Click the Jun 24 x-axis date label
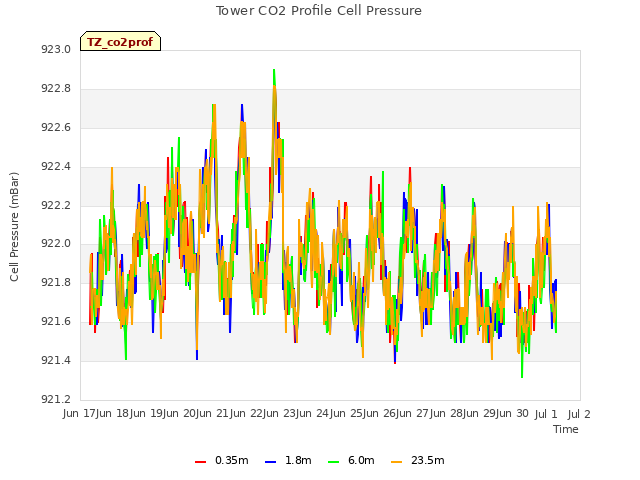Viewport: 640px width, 480px height. tap(314, 414)
